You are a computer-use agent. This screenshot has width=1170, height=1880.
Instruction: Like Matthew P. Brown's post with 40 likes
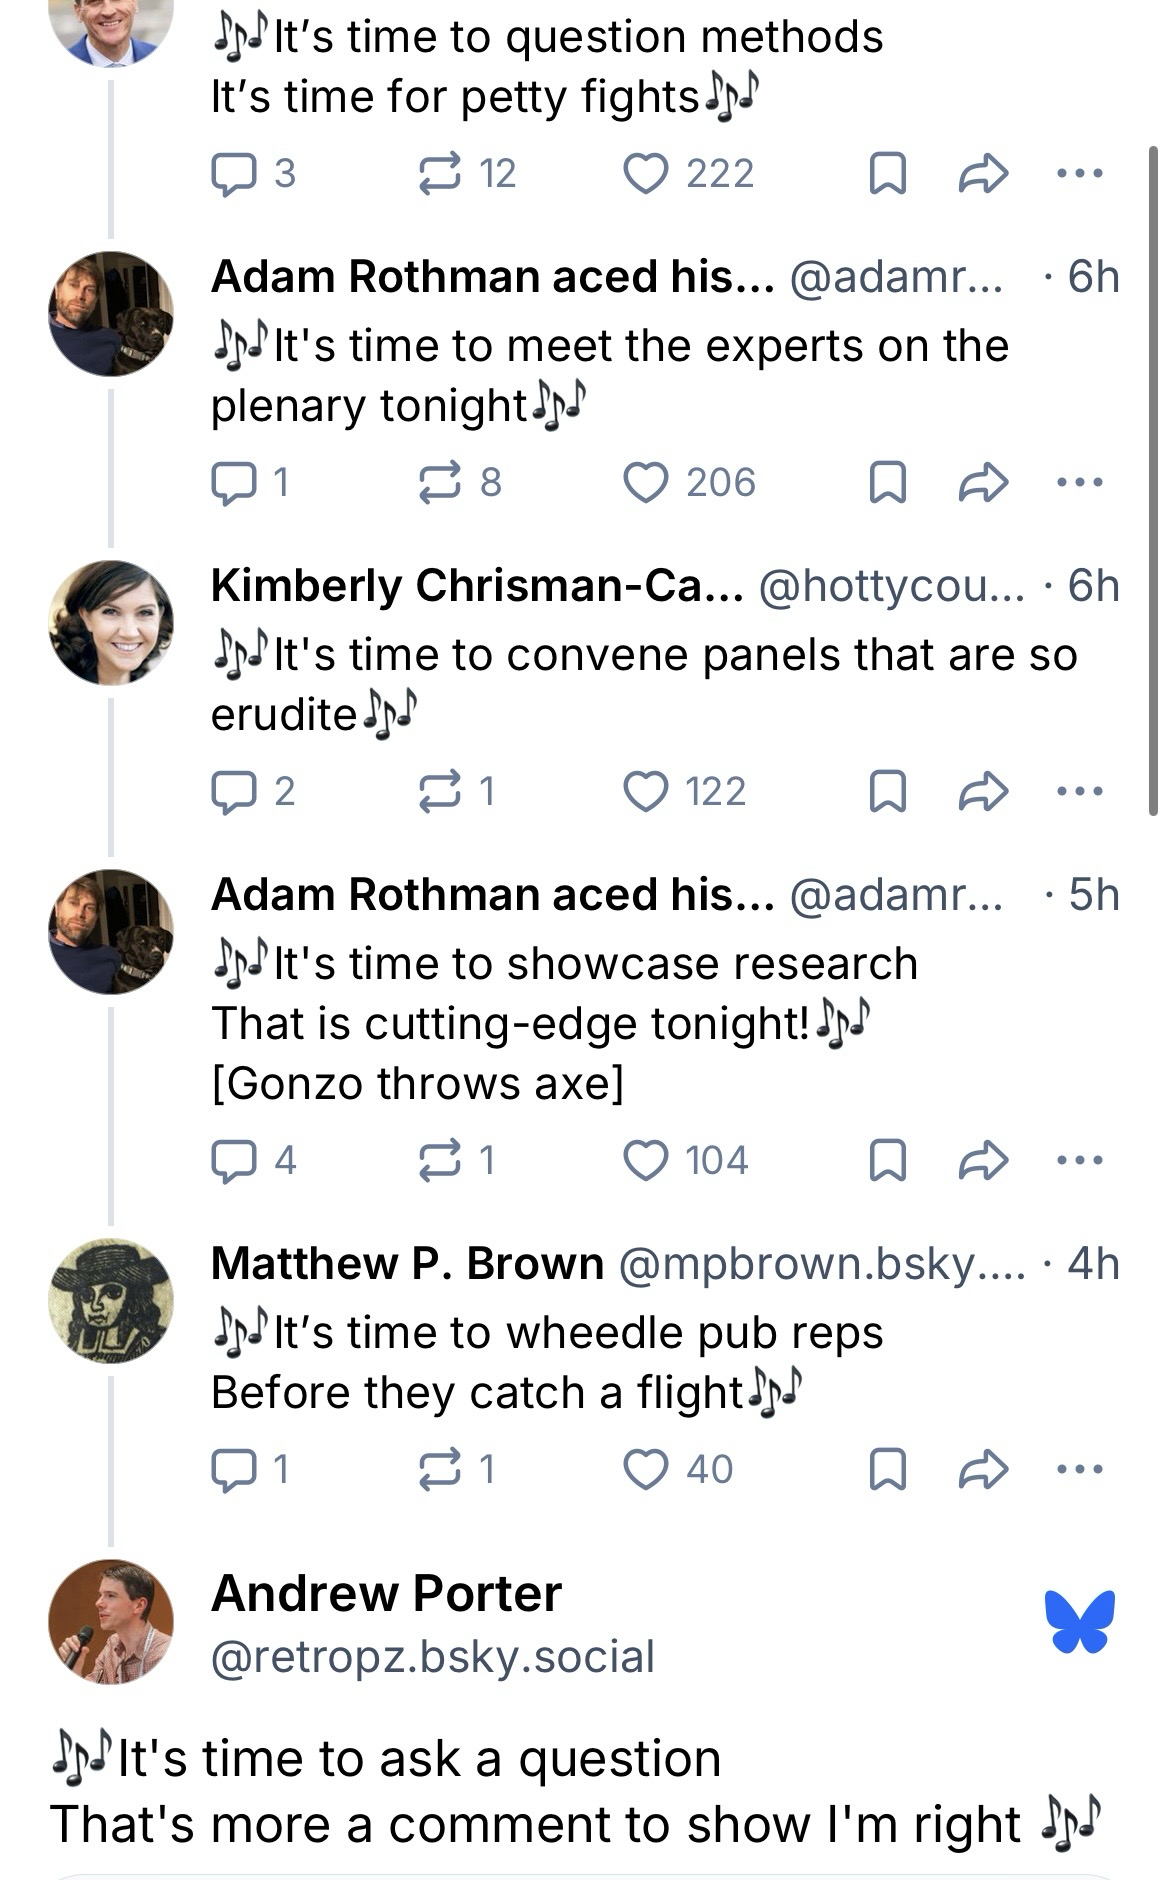tap(646, 1470)
